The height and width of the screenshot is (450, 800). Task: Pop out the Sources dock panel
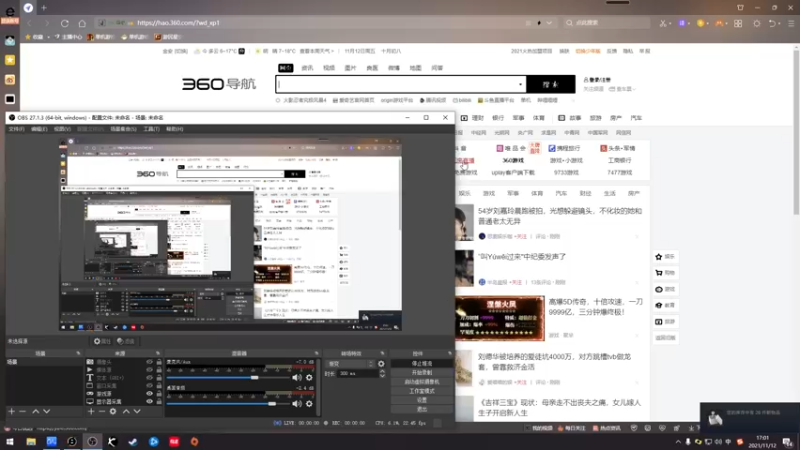tap(158, 353)
